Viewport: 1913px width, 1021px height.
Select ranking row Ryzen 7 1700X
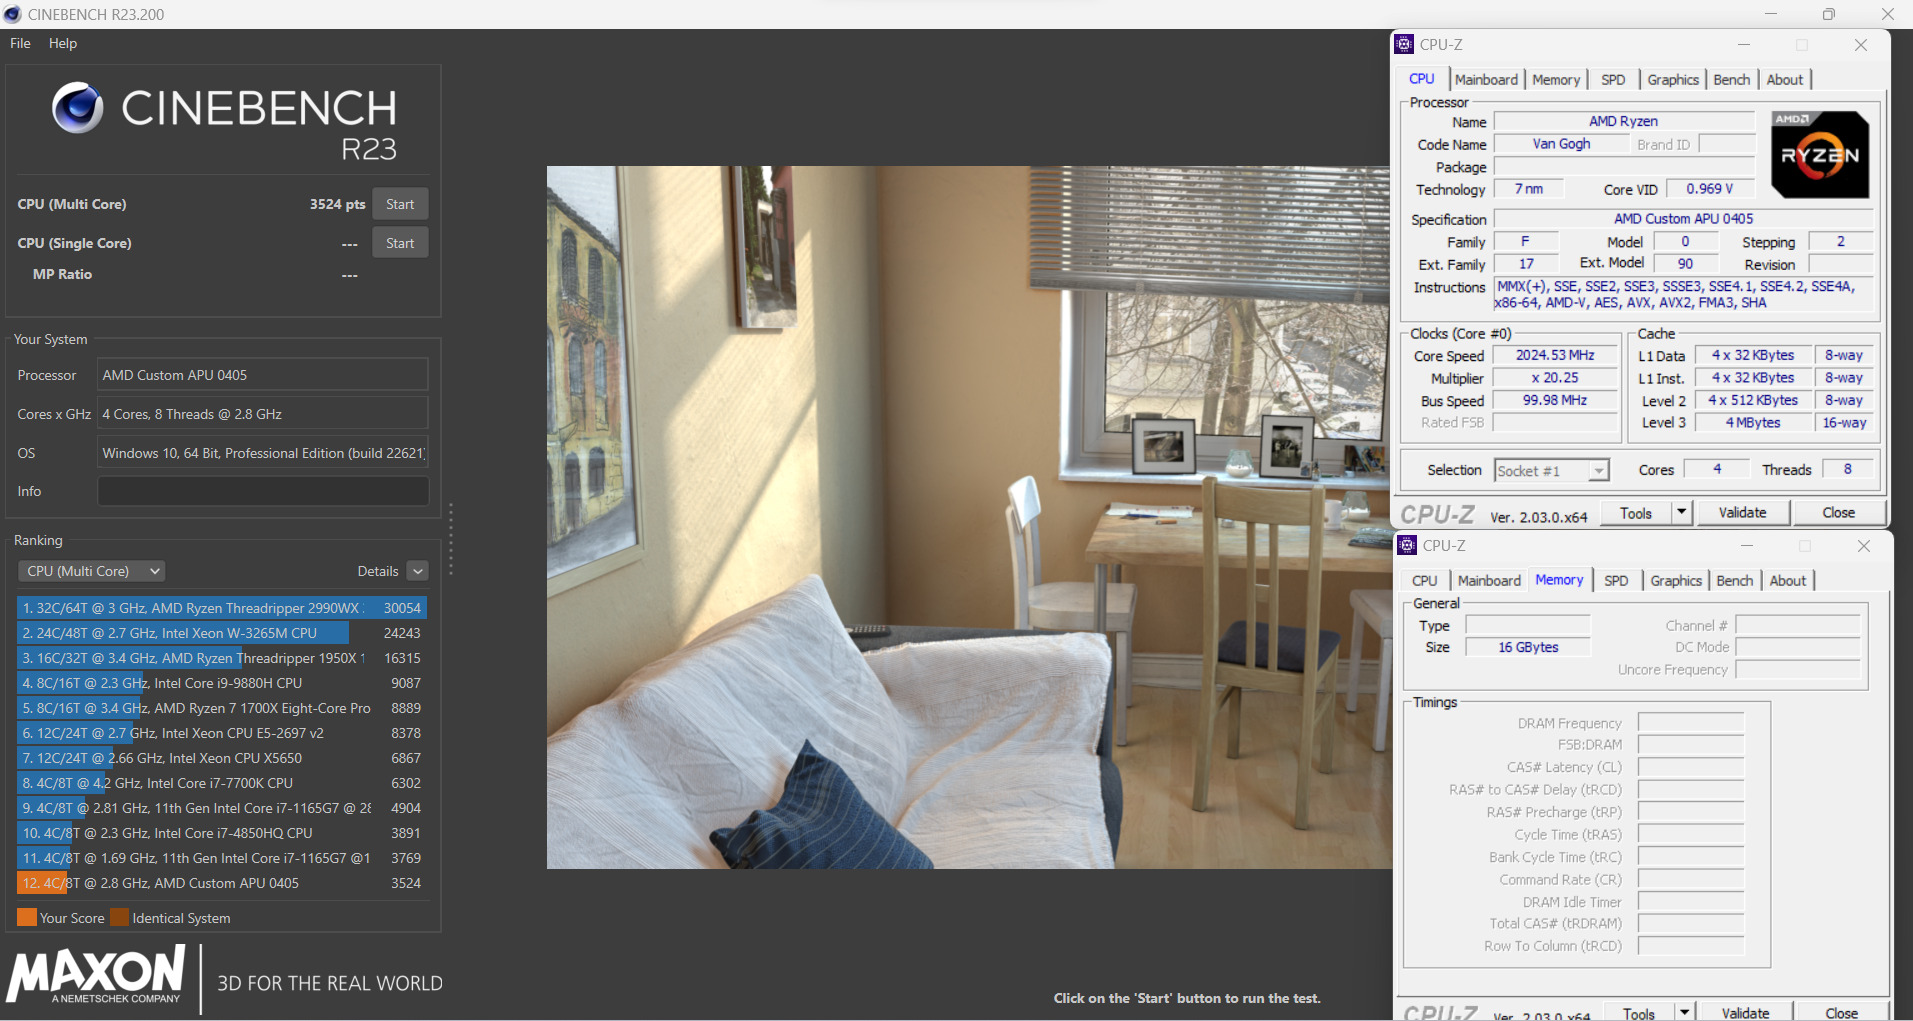(x=222, y=708)
